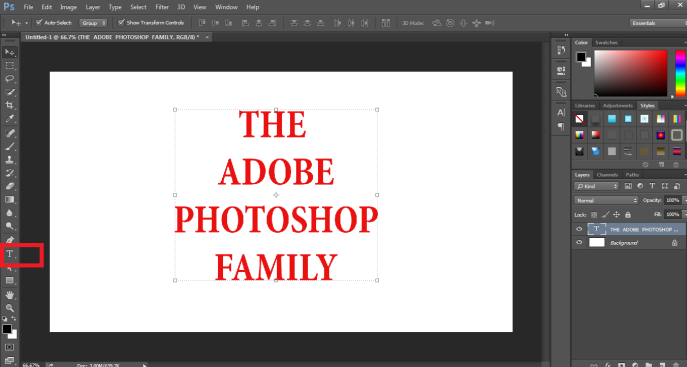Open the Opacity 100% field
Viewport: 687px width, 367px height.
673,200
